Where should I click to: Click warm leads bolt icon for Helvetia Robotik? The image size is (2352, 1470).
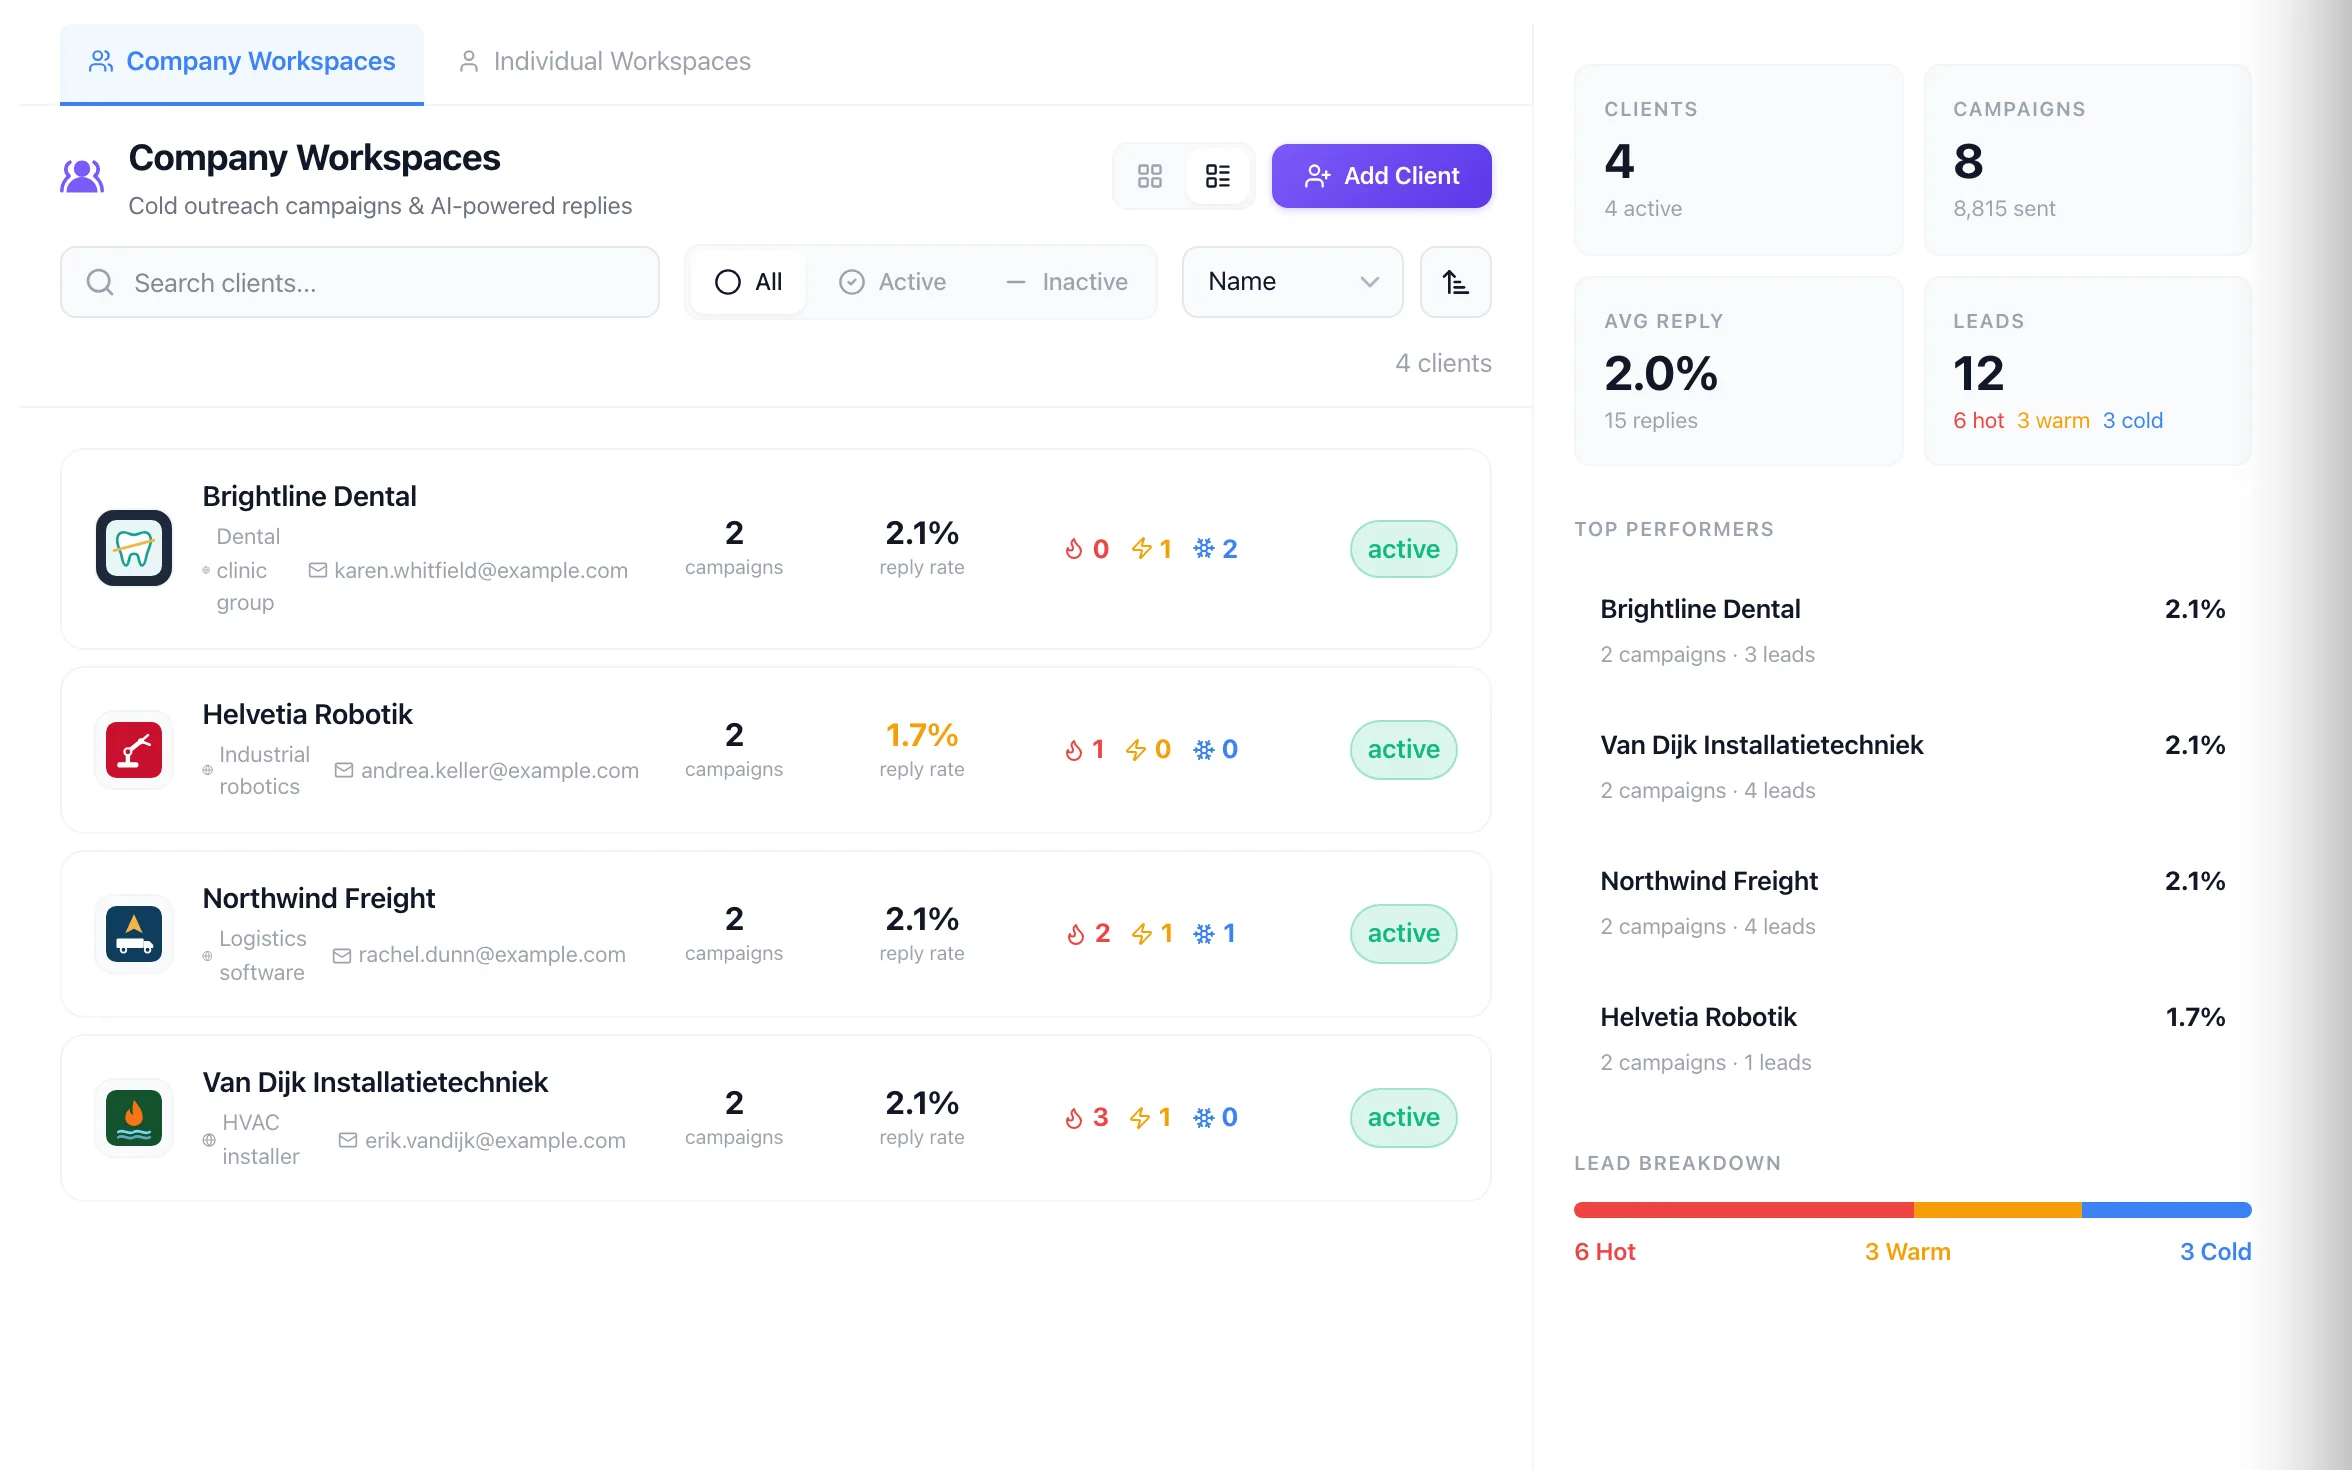pos(1136,750)
